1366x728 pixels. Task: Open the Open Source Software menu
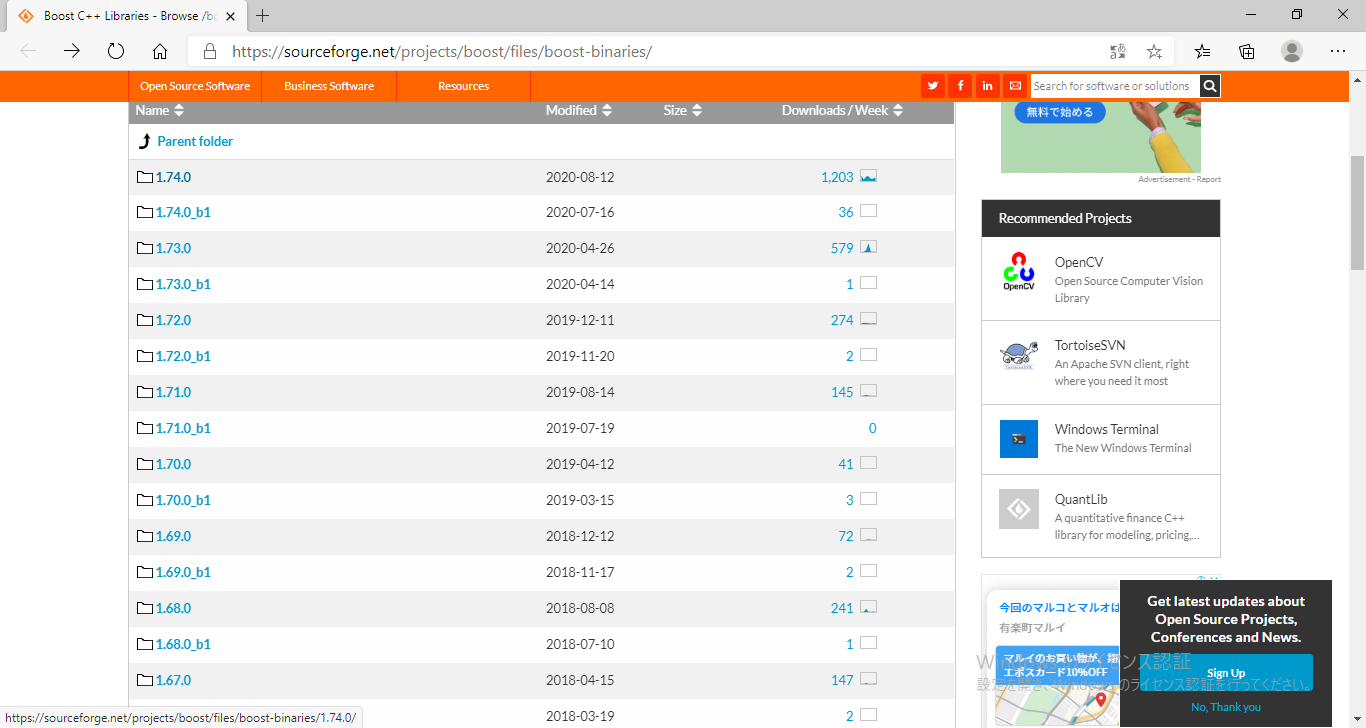click(x=195, y=86)
